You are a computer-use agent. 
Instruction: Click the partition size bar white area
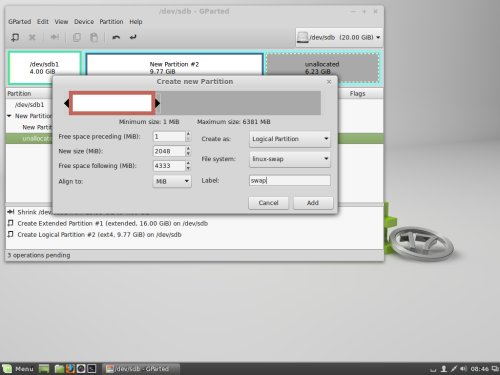112,103
